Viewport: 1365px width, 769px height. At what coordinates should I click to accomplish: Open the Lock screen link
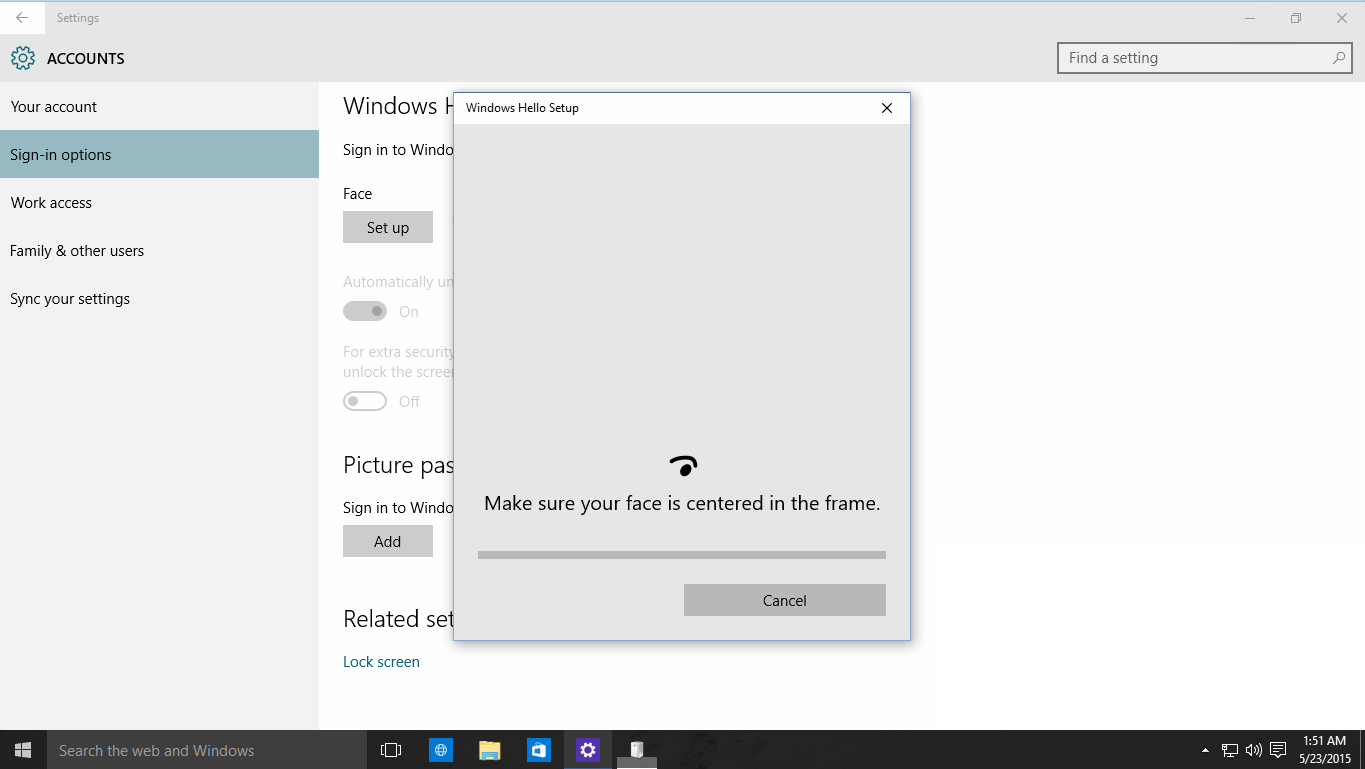coord(381,661)
